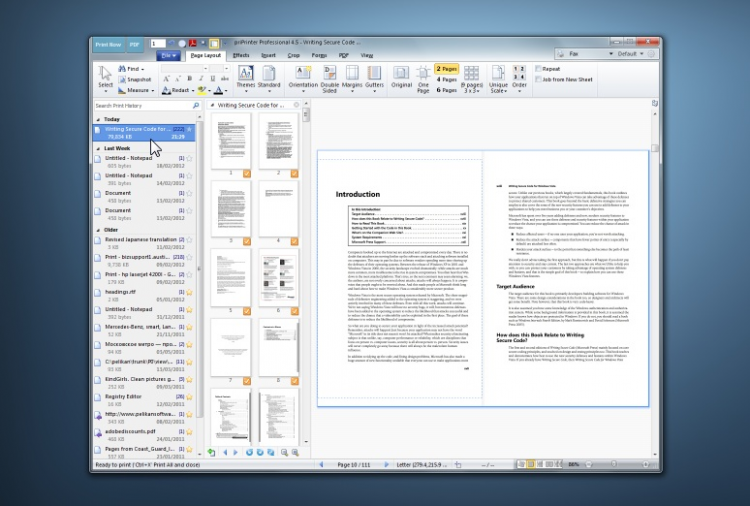This screenshot has height=506, width=750.
Task: Open the Standard page options
Action: click(269, 79)
